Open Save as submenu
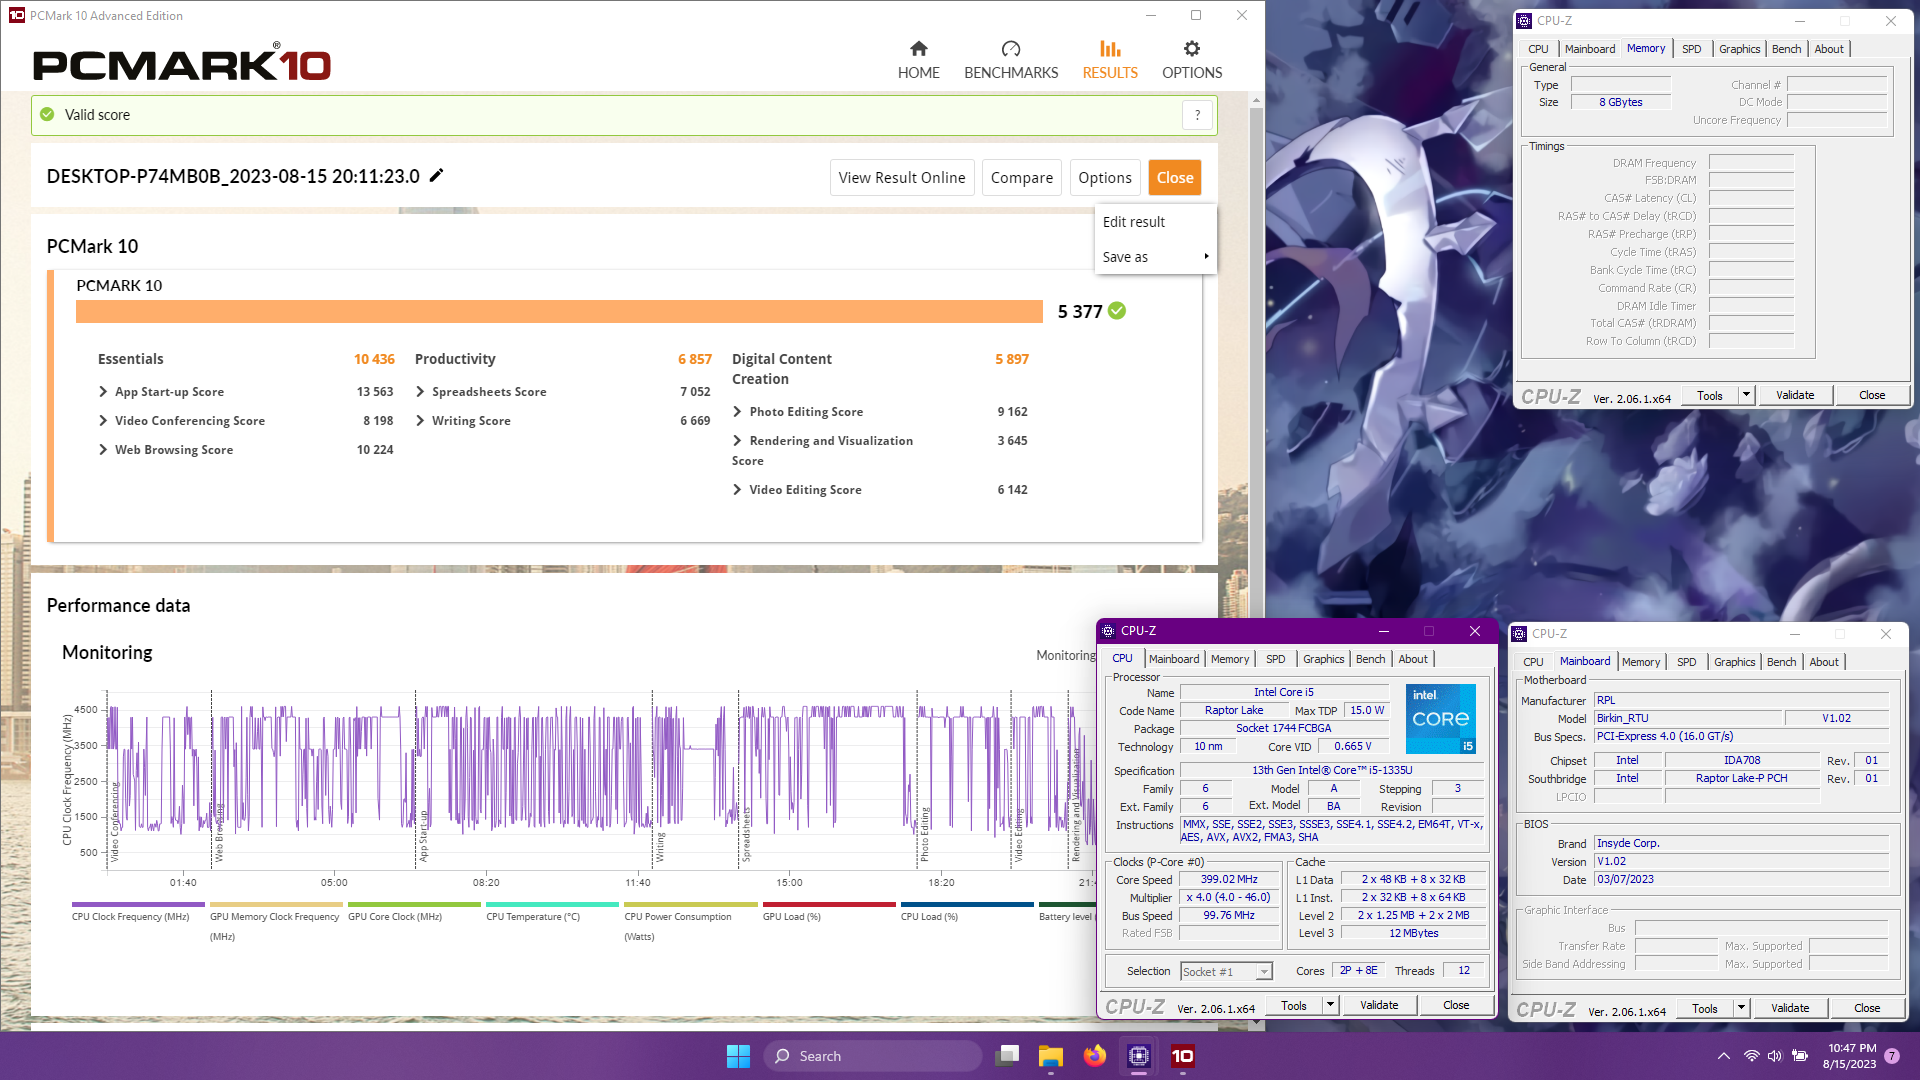Screen dimensions: 1920x1080 pyautogui.click(x=1155, y=257)
